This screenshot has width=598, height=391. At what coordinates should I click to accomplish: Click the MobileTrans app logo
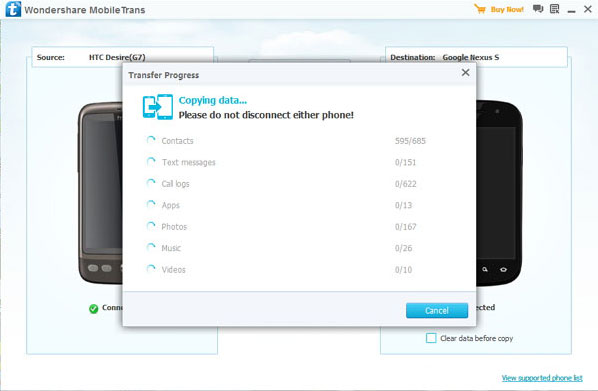click(13, 9)
